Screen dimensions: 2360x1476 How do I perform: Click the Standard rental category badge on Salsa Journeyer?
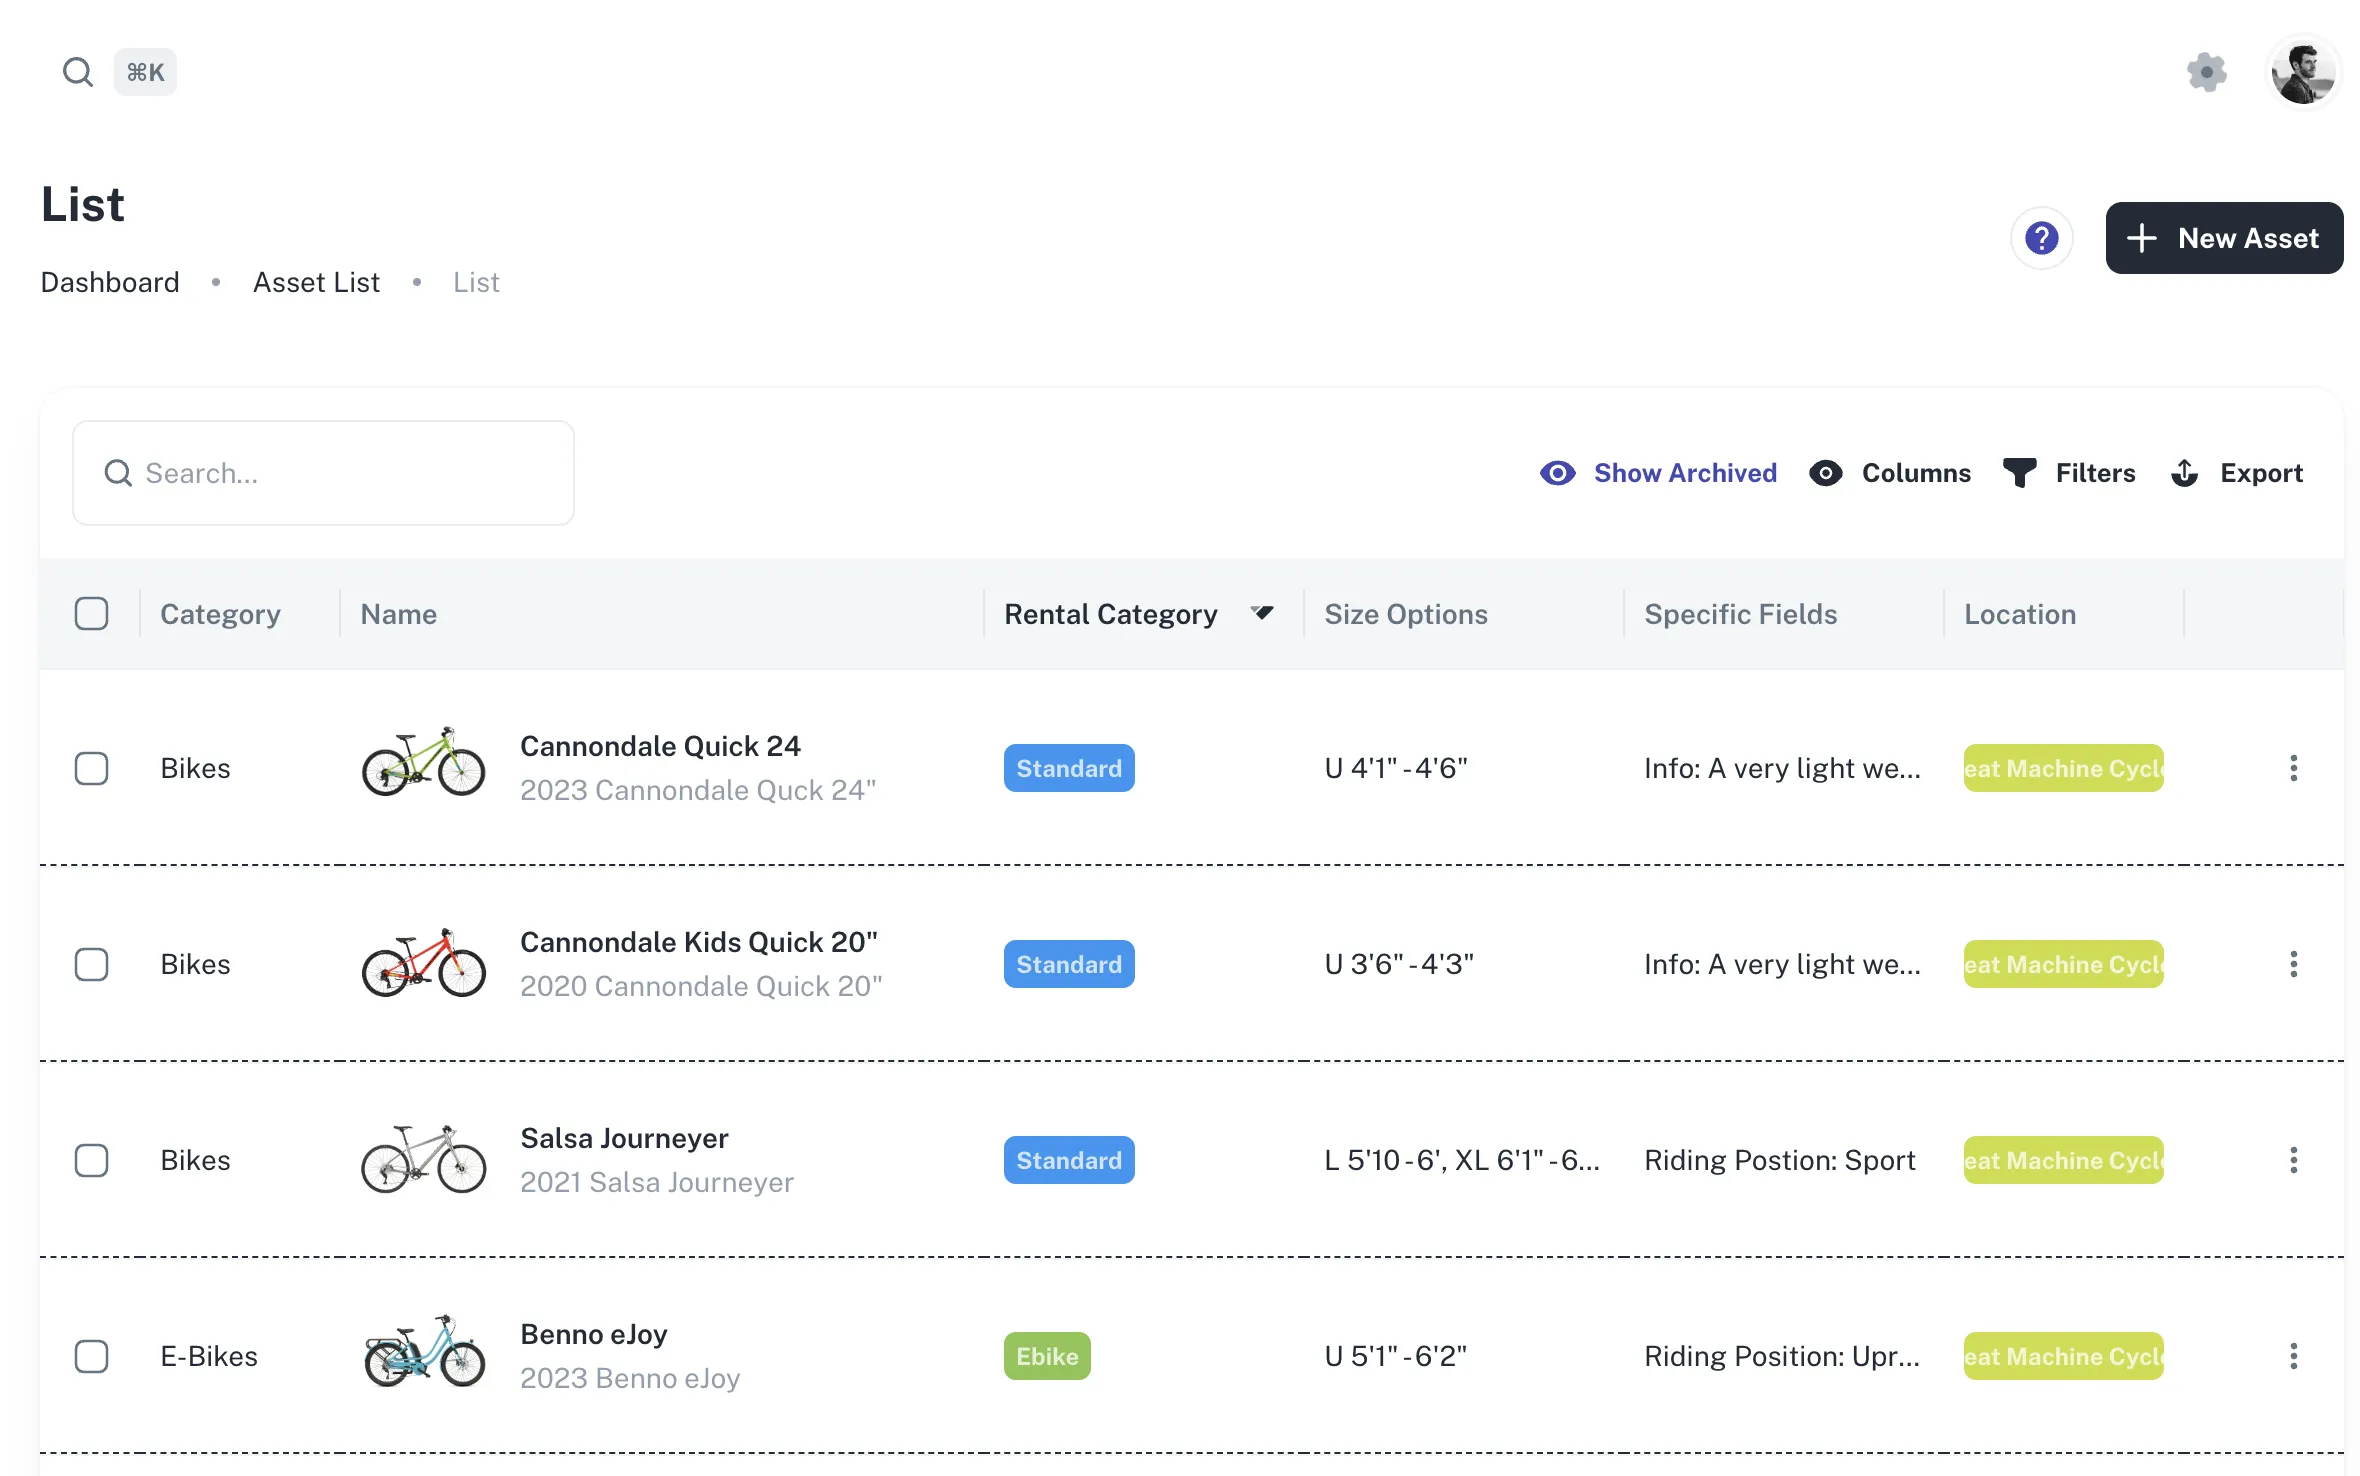[x=1068, y=1160]
